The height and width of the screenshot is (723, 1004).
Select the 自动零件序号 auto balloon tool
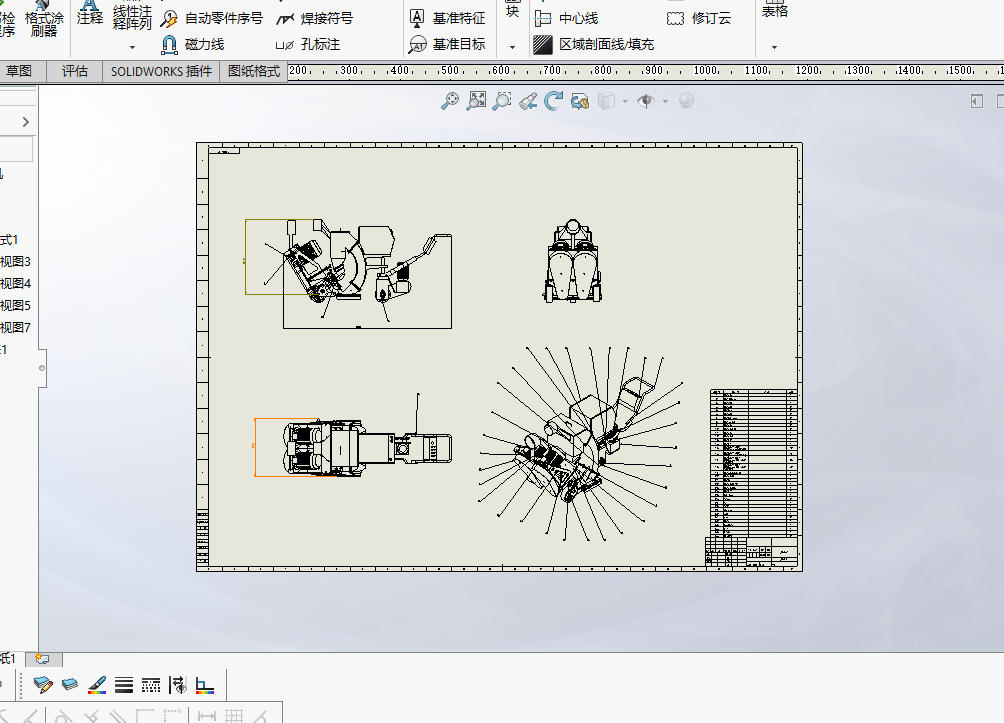211,19
